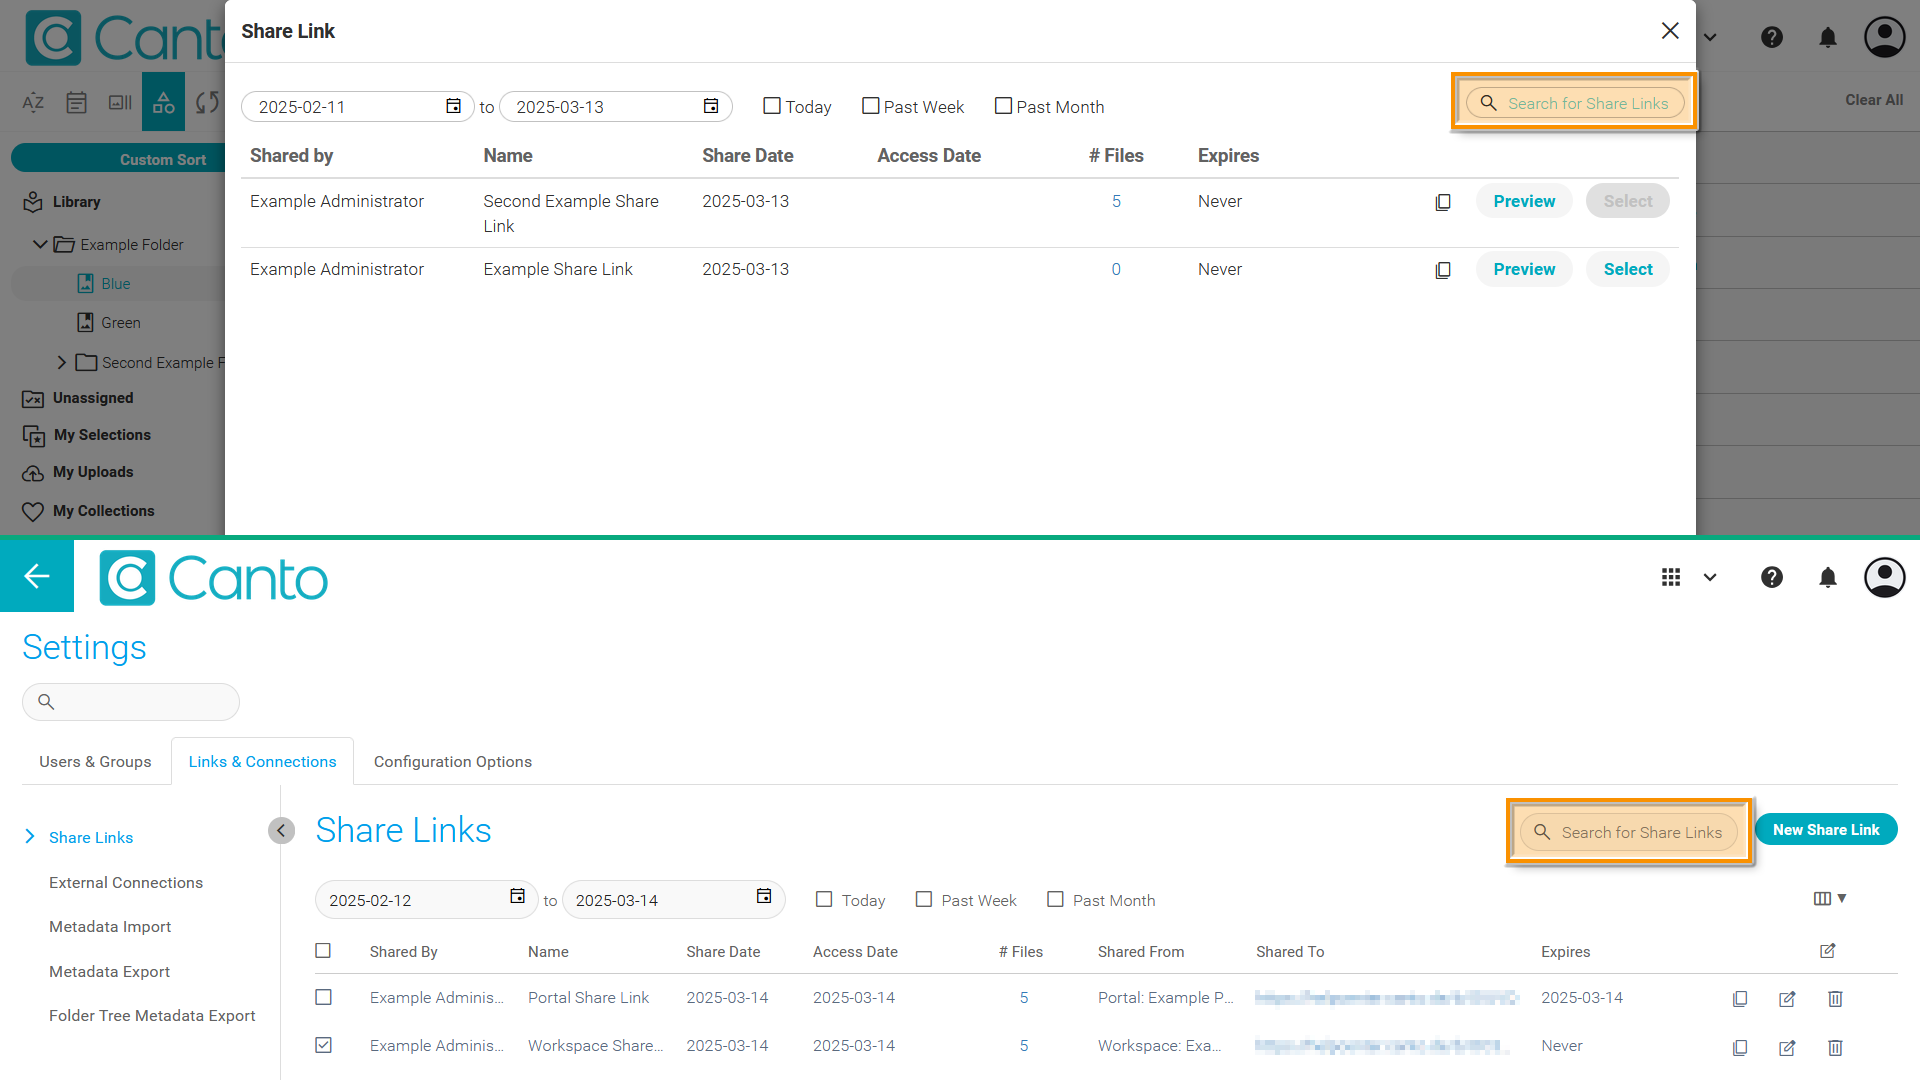This screenshot has height=1080, width=1920.
Task: Click the back arrow next to Canto logo
Action: tap(37, 576)
